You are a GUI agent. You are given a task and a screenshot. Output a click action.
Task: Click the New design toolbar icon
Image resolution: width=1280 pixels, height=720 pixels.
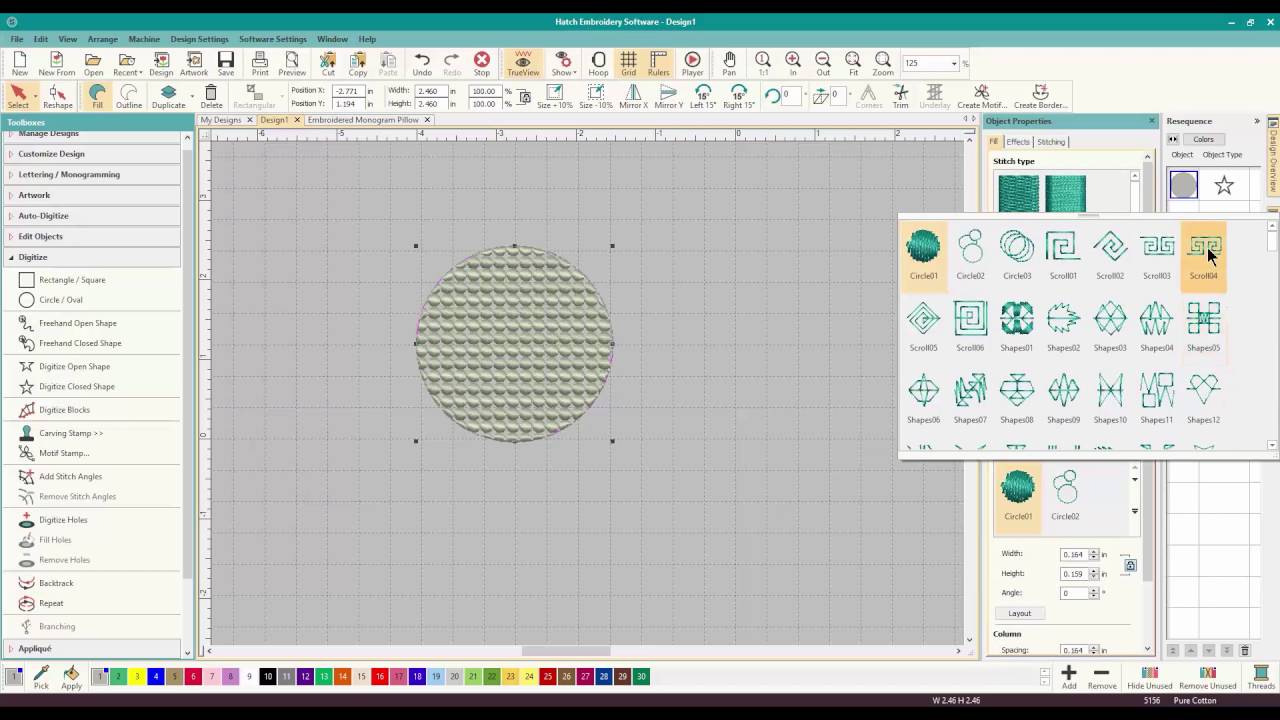pyautogui.click(x=19, y=64)
